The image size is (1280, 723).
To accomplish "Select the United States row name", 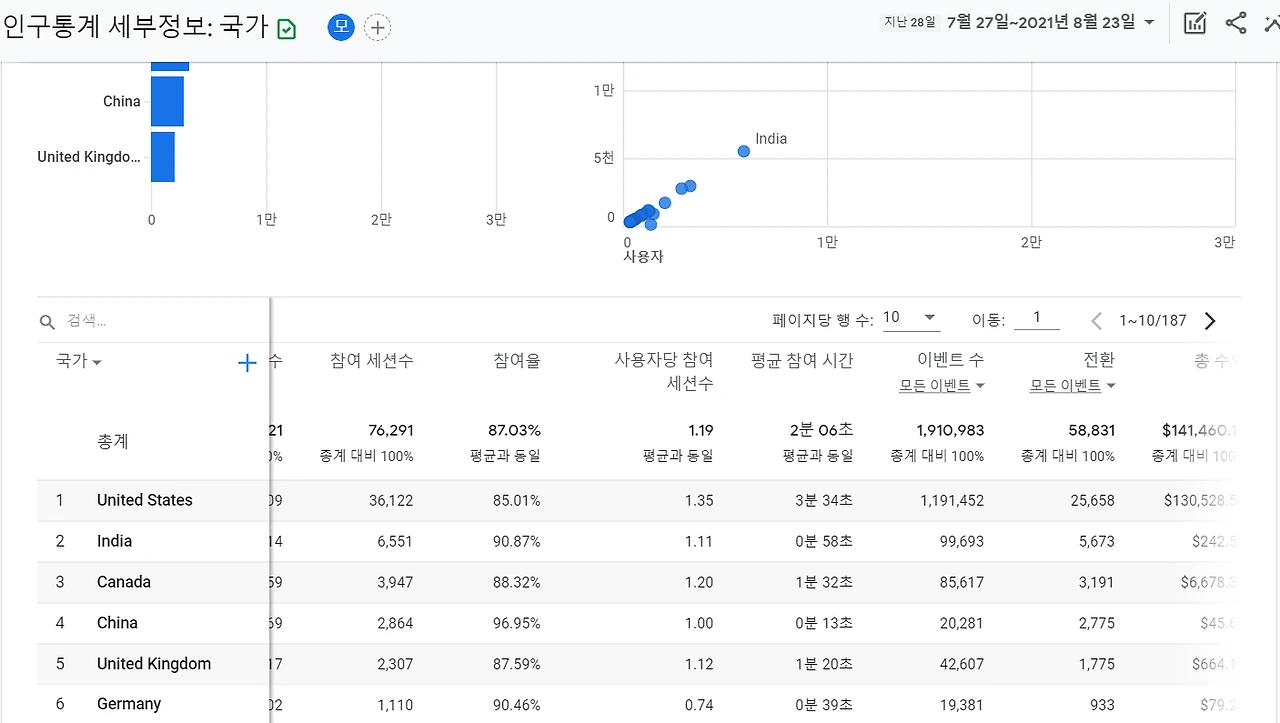I will pyautogui.click(x=145, y=500).
